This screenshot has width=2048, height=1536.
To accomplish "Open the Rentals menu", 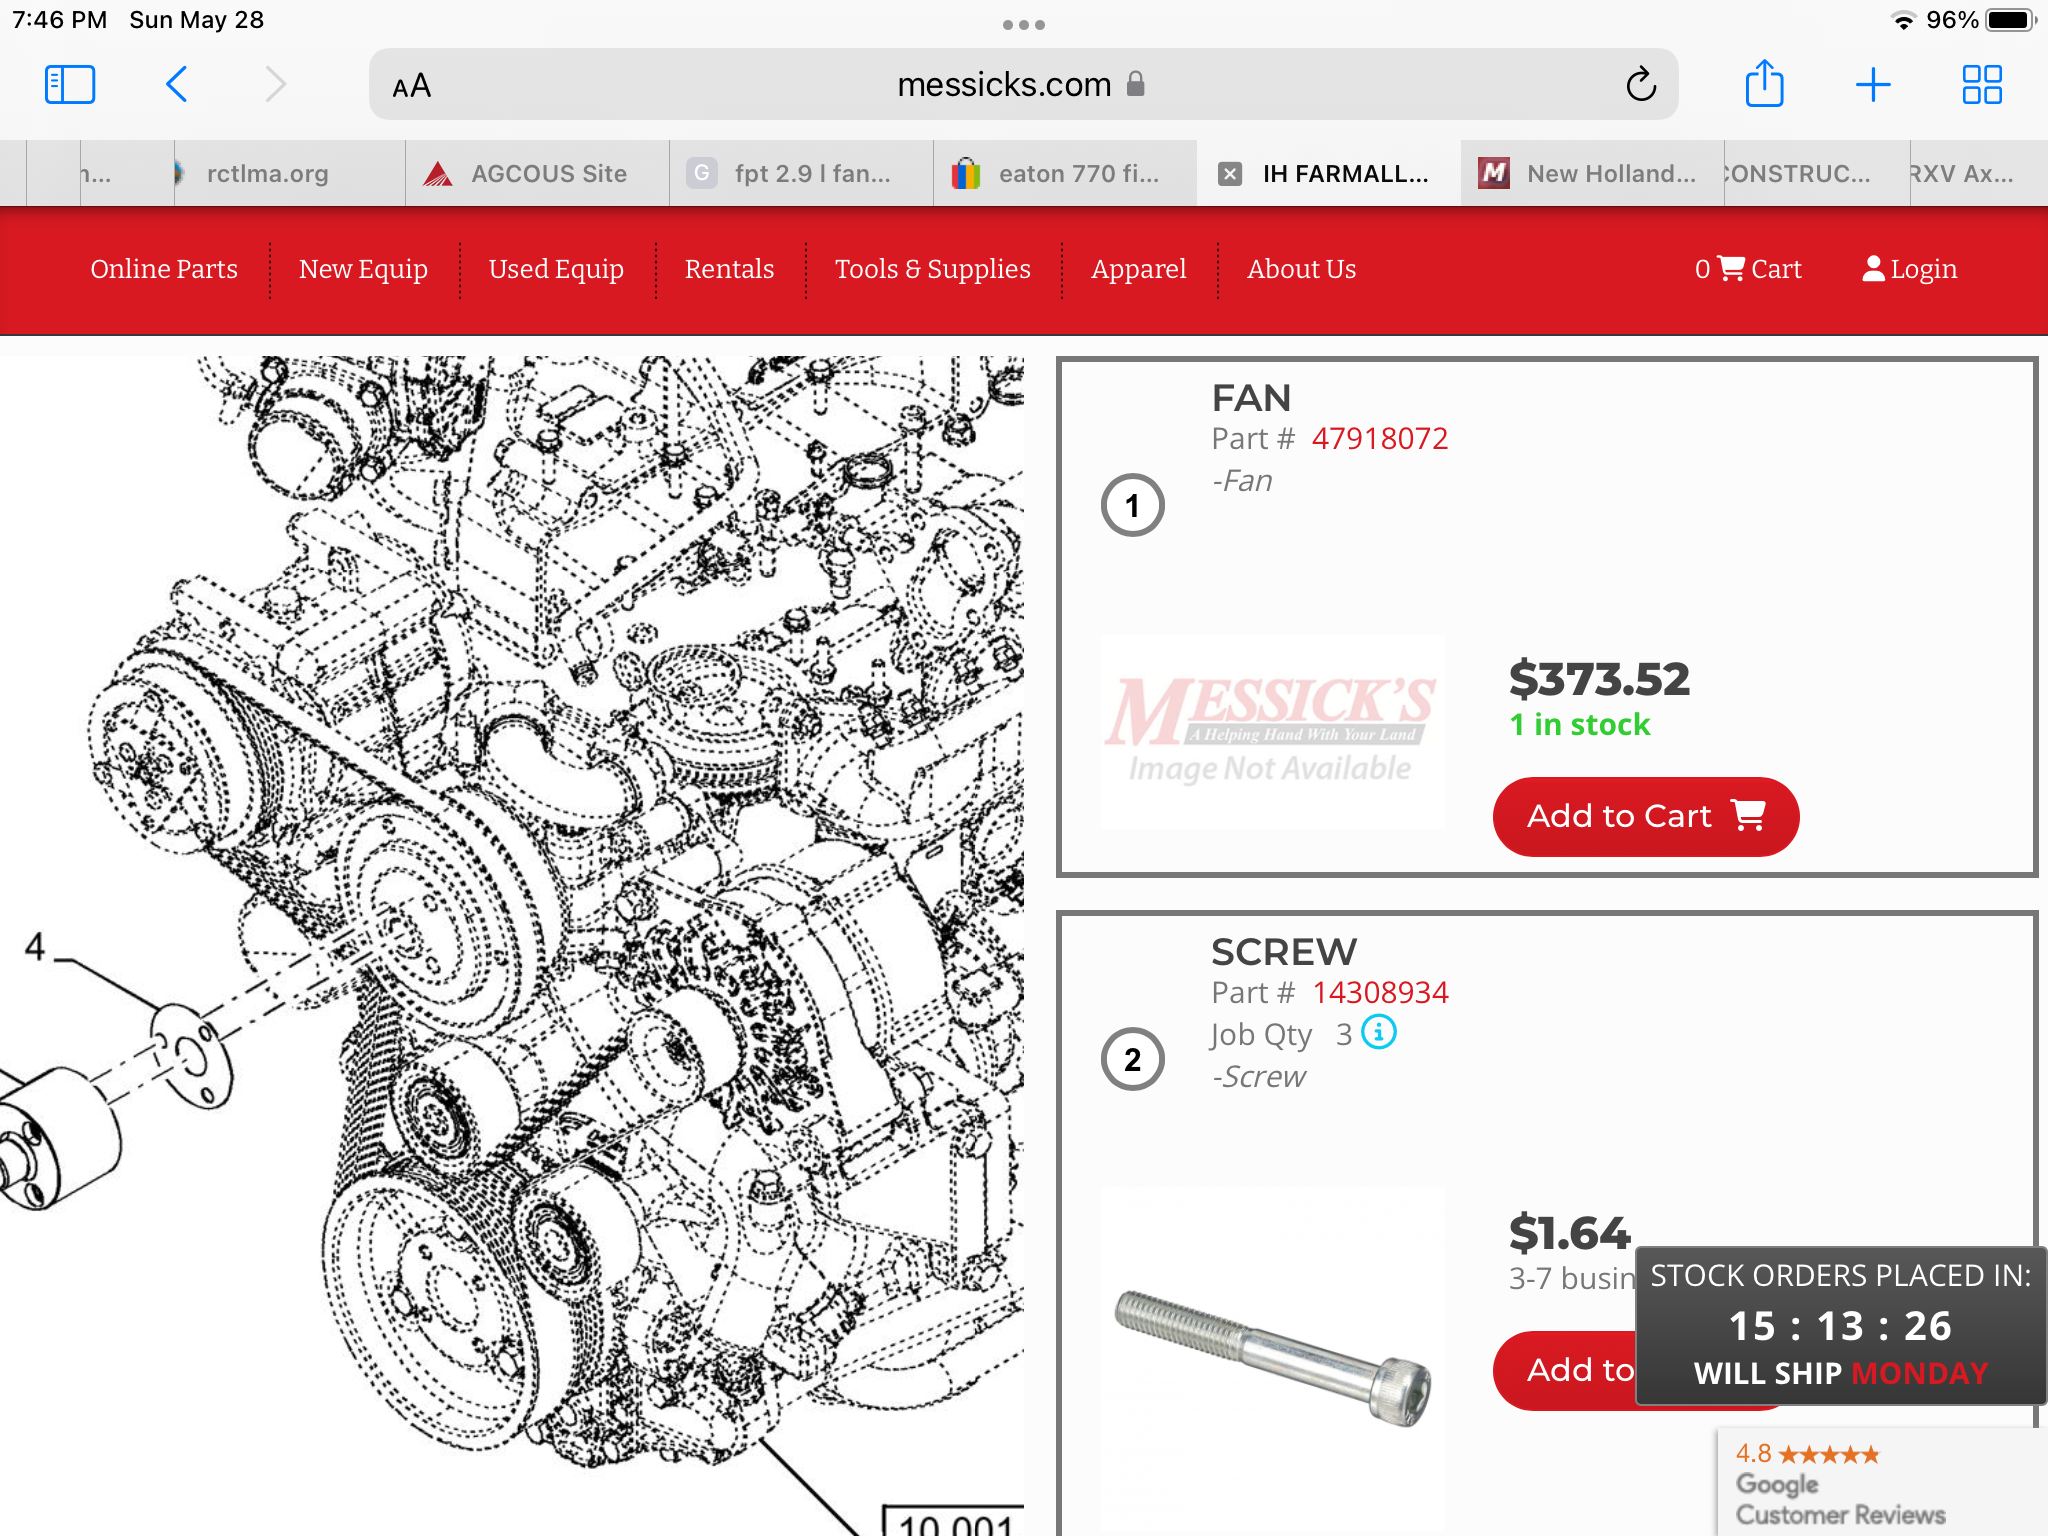I will [729, 269].
